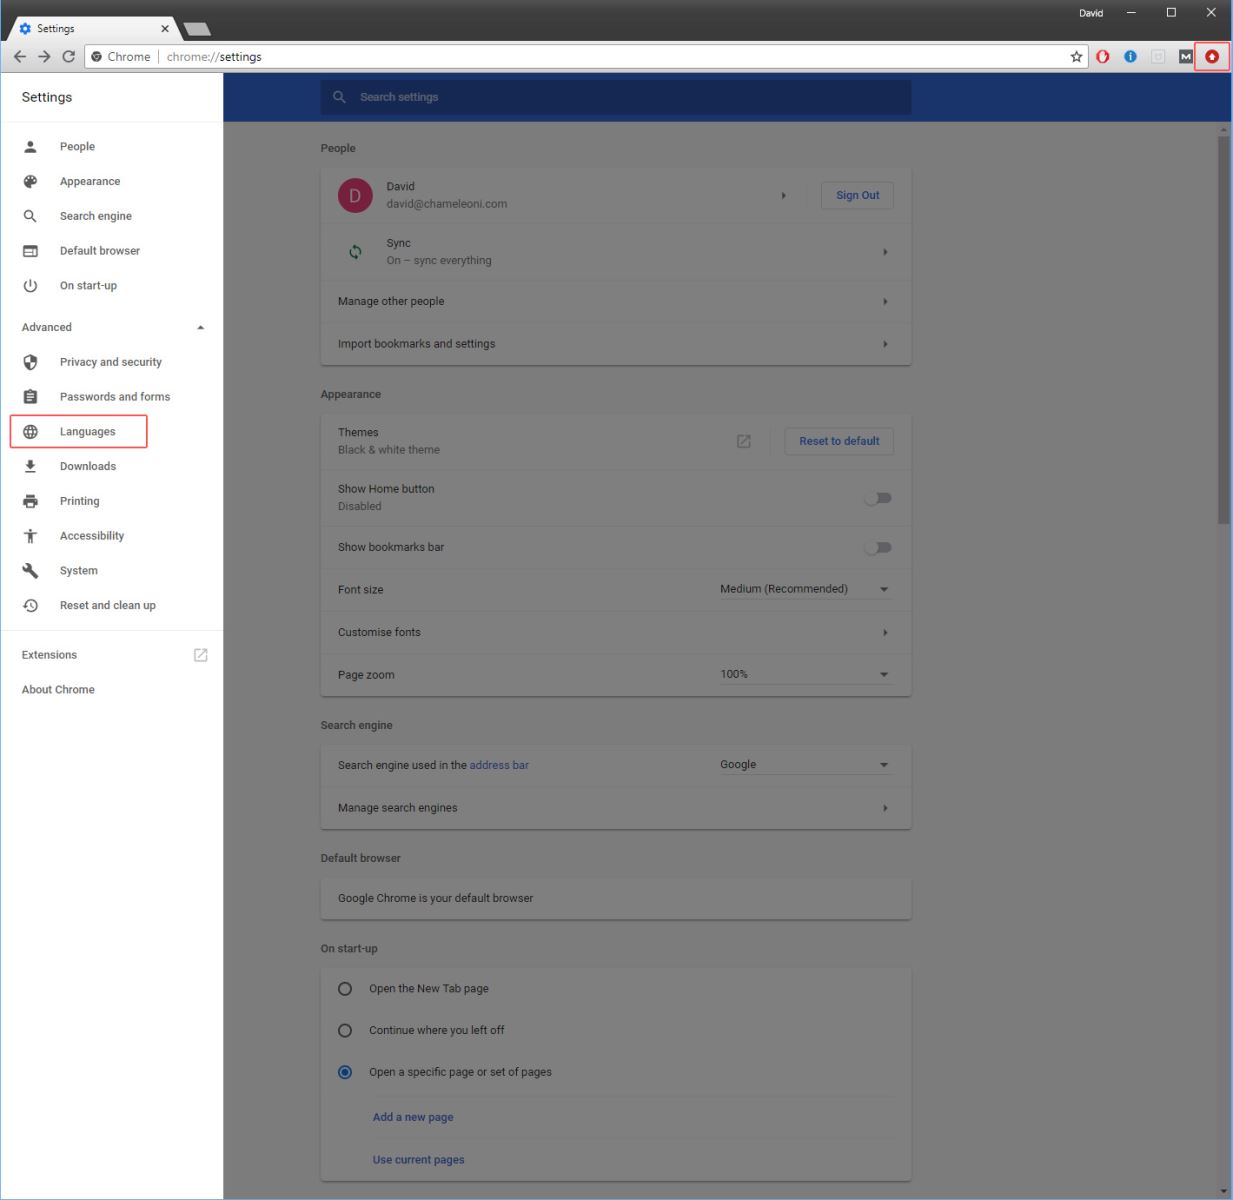This screenshot has width=1233, height=1200.
Task: Click the Privacy and security shield icon
Action: [x=30, y=362]
